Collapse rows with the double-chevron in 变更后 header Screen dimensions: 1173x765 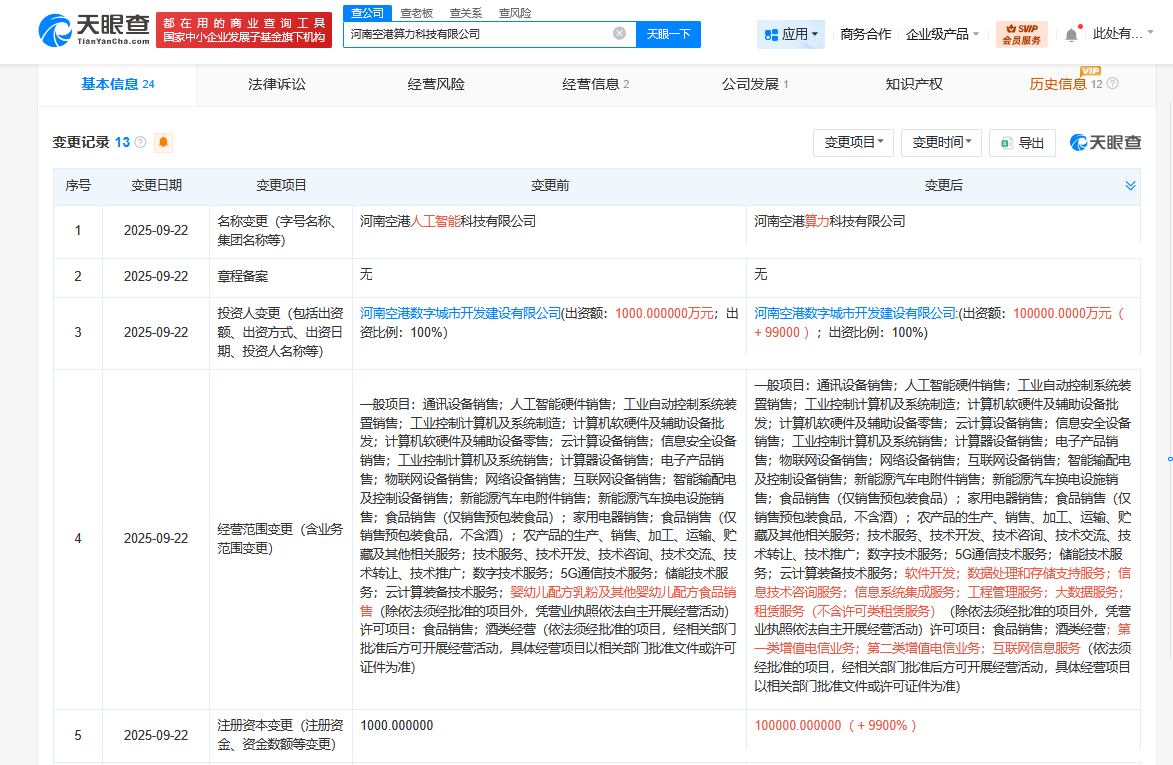(1129, 185)
